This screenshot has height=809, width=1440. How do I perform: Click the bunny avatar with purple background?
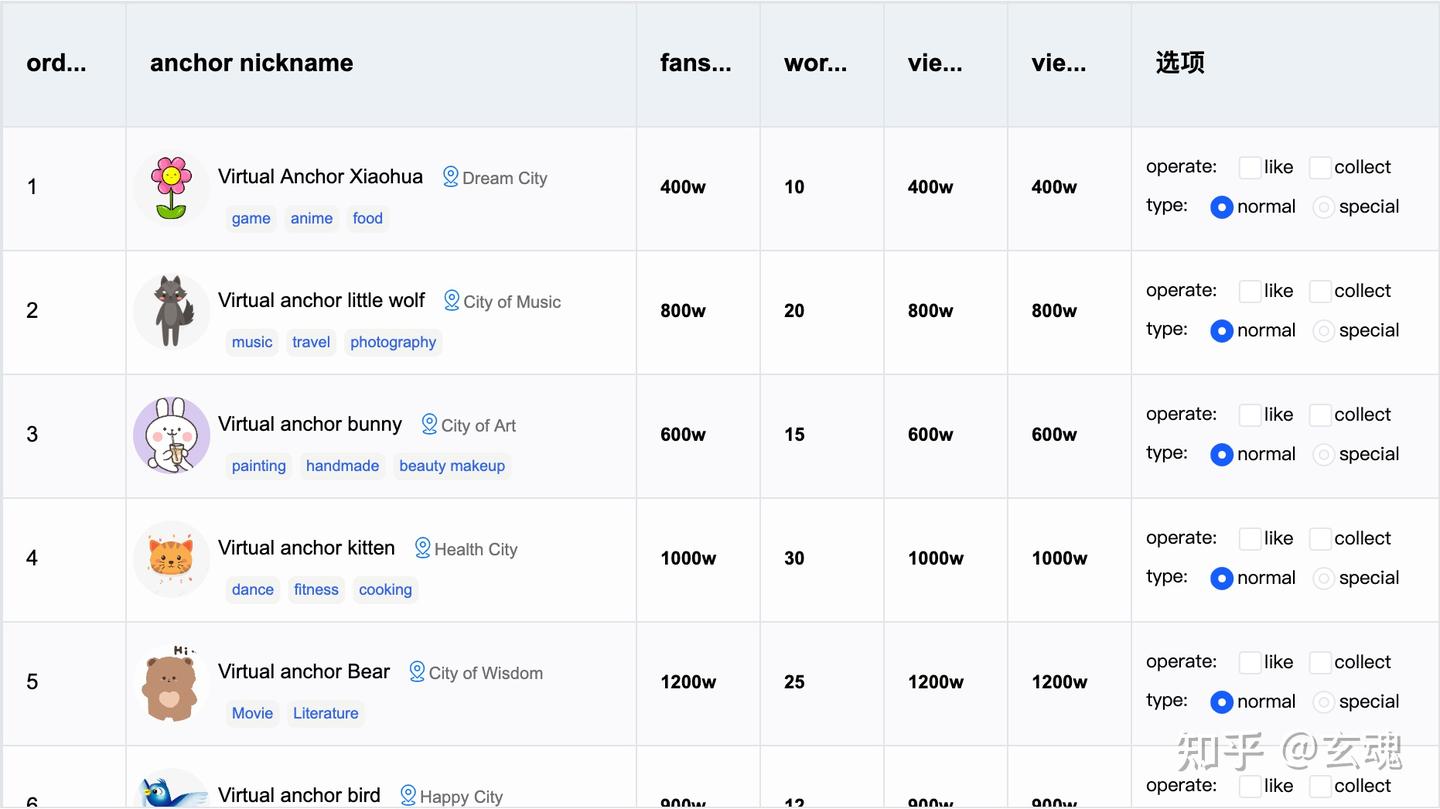[x=171, y=435]
